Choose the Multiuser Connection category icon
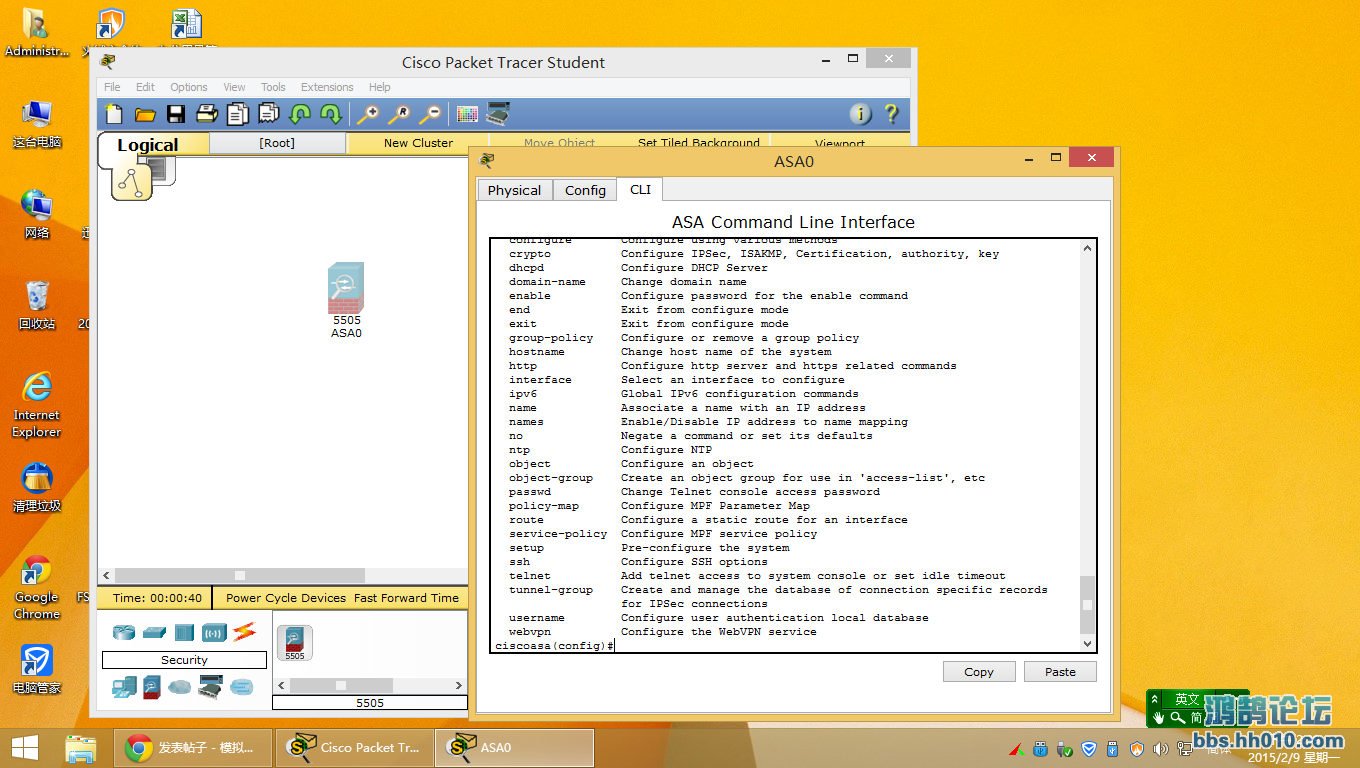 241,687
